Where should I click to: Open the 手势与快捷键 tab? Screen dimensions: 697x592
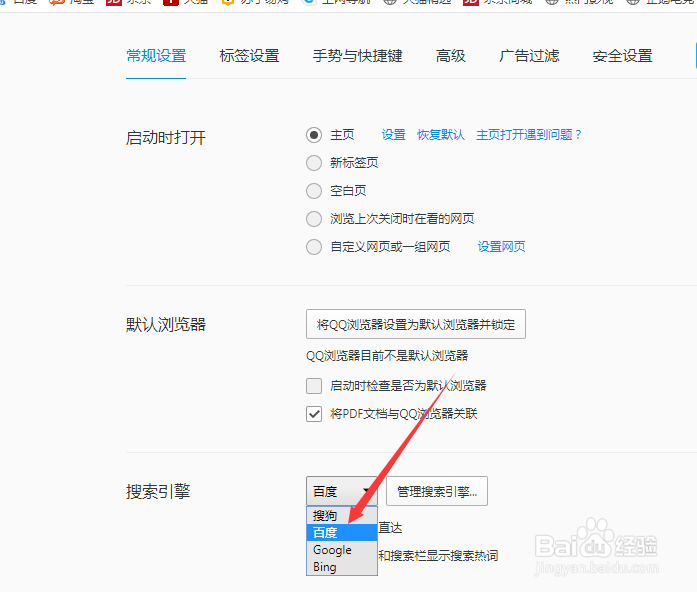point(357,56)
